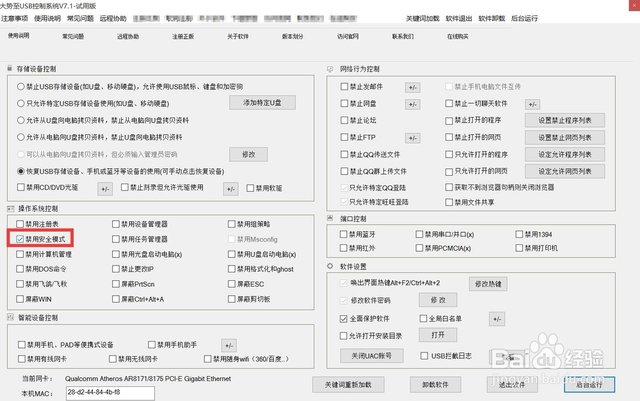Click into the 本机MAC address field
Image resolution: width=640 pixels, height=401 pixels.
(110, 393)
